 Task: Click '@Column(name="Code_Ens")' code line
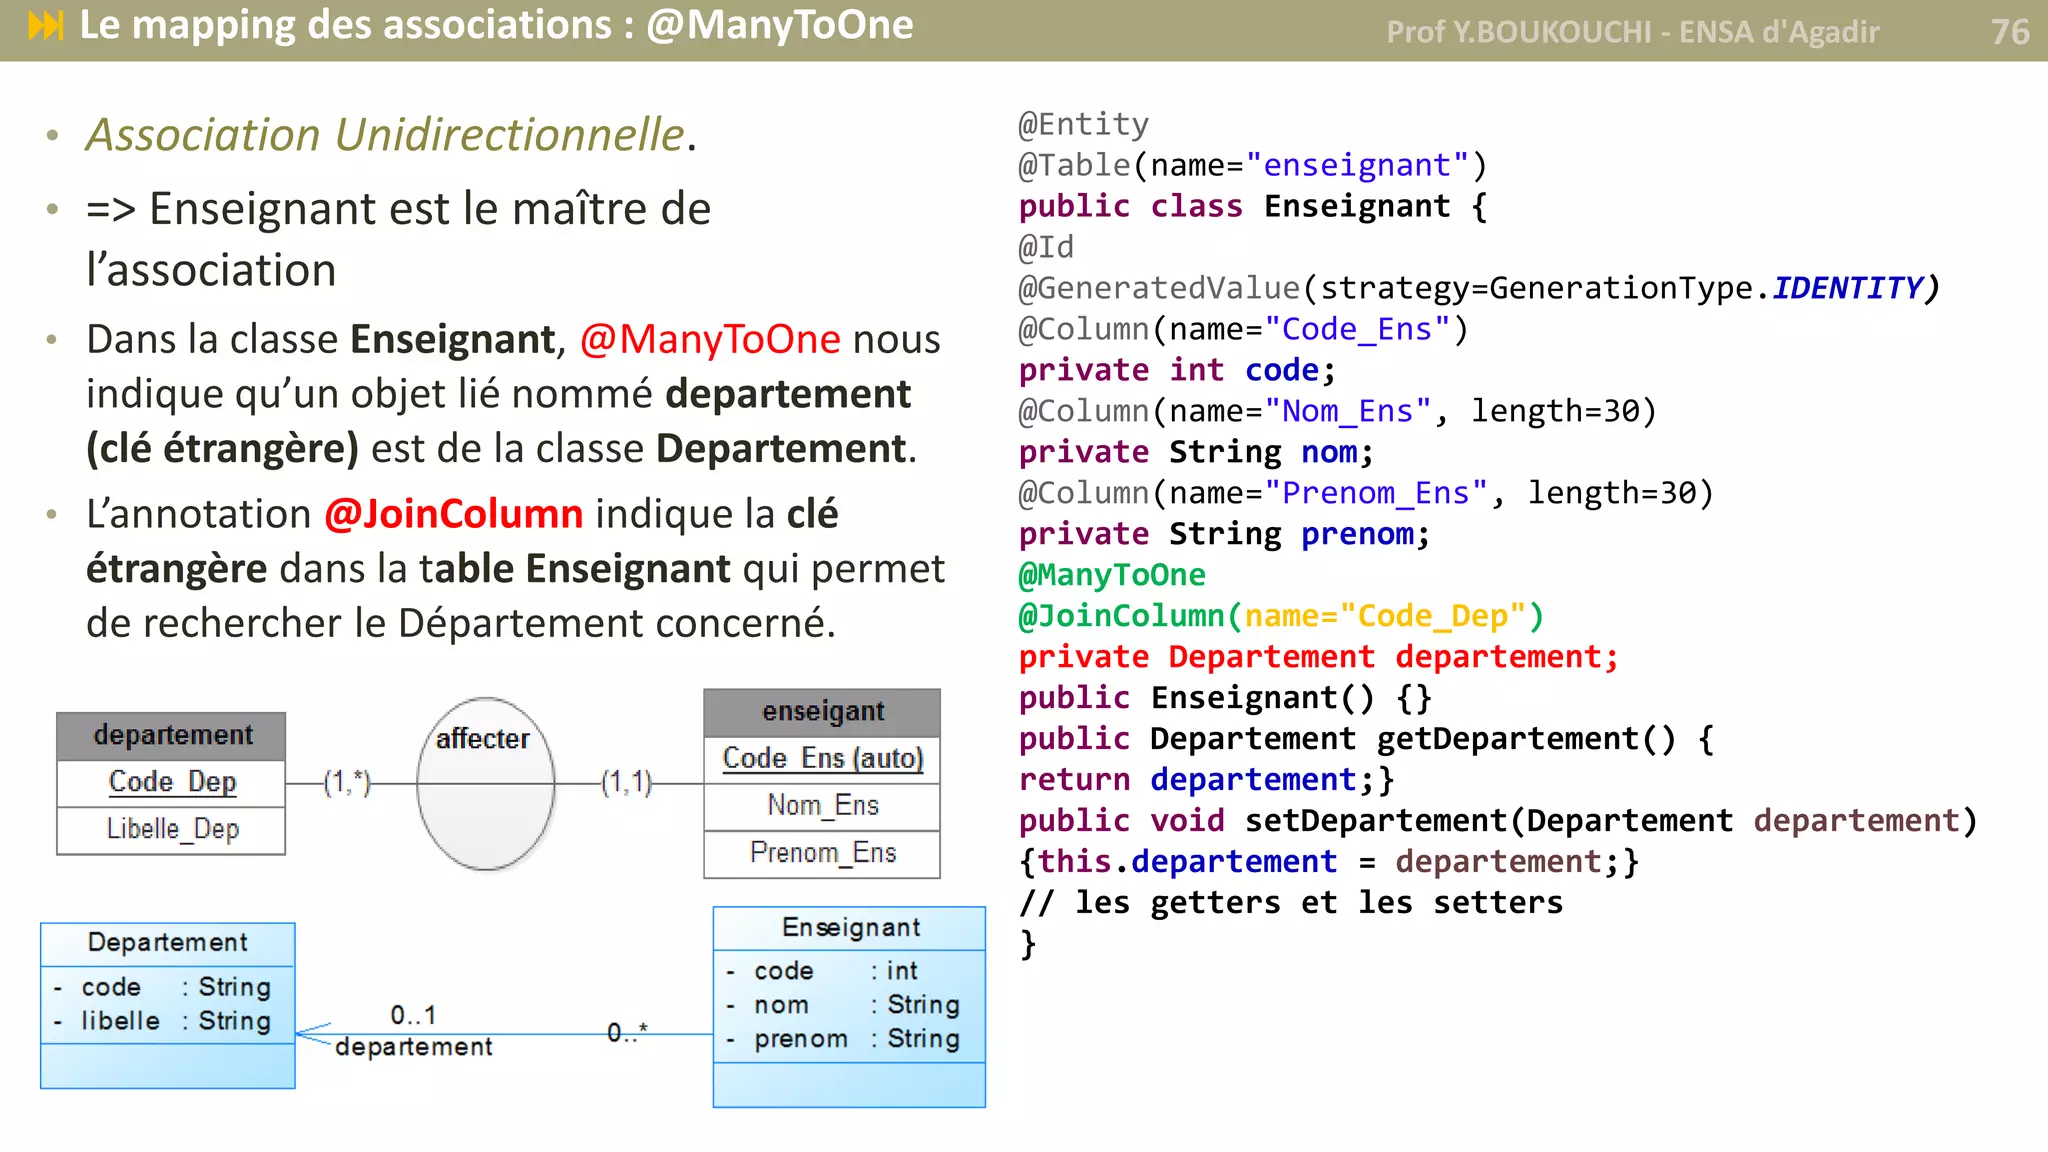click(1243, 330)
